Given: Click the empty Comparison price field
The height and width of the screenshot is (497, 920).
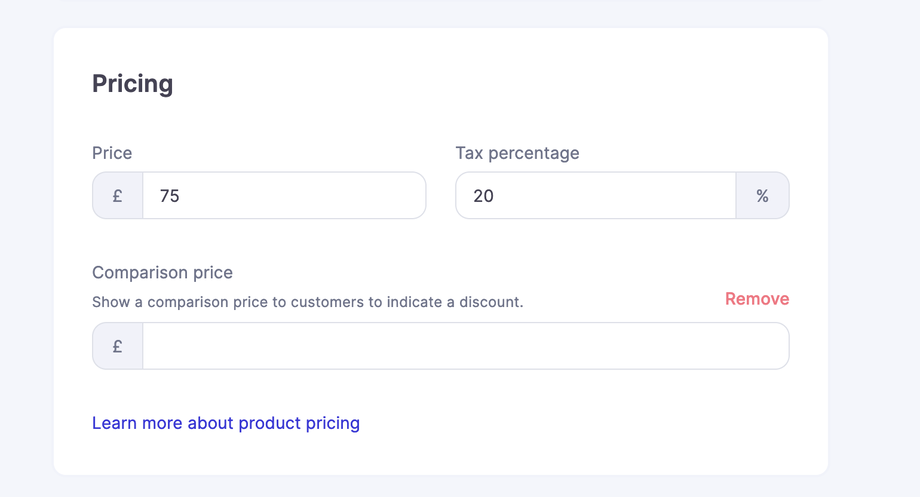Looking at the screenshot, I should coord(465,346).
